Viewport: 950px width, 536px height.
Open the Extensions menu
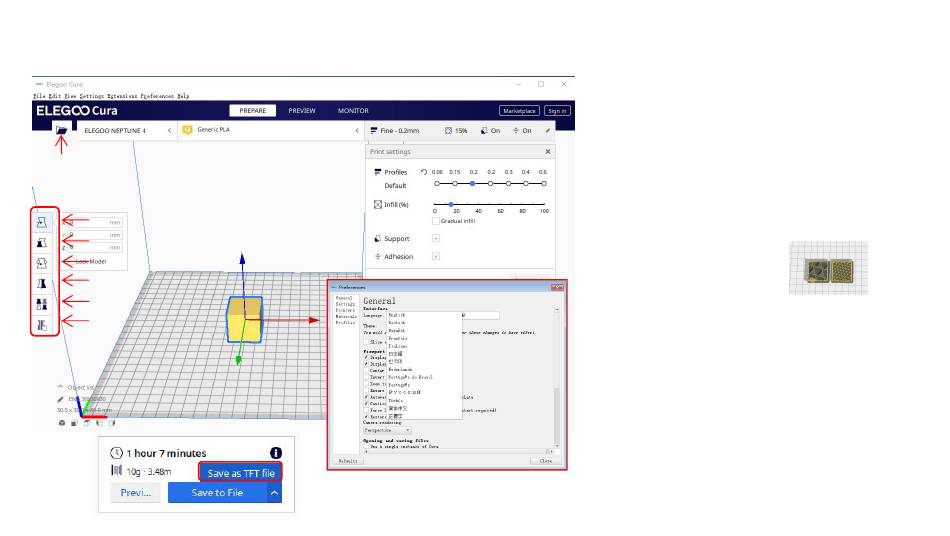[x=122, y=96]
